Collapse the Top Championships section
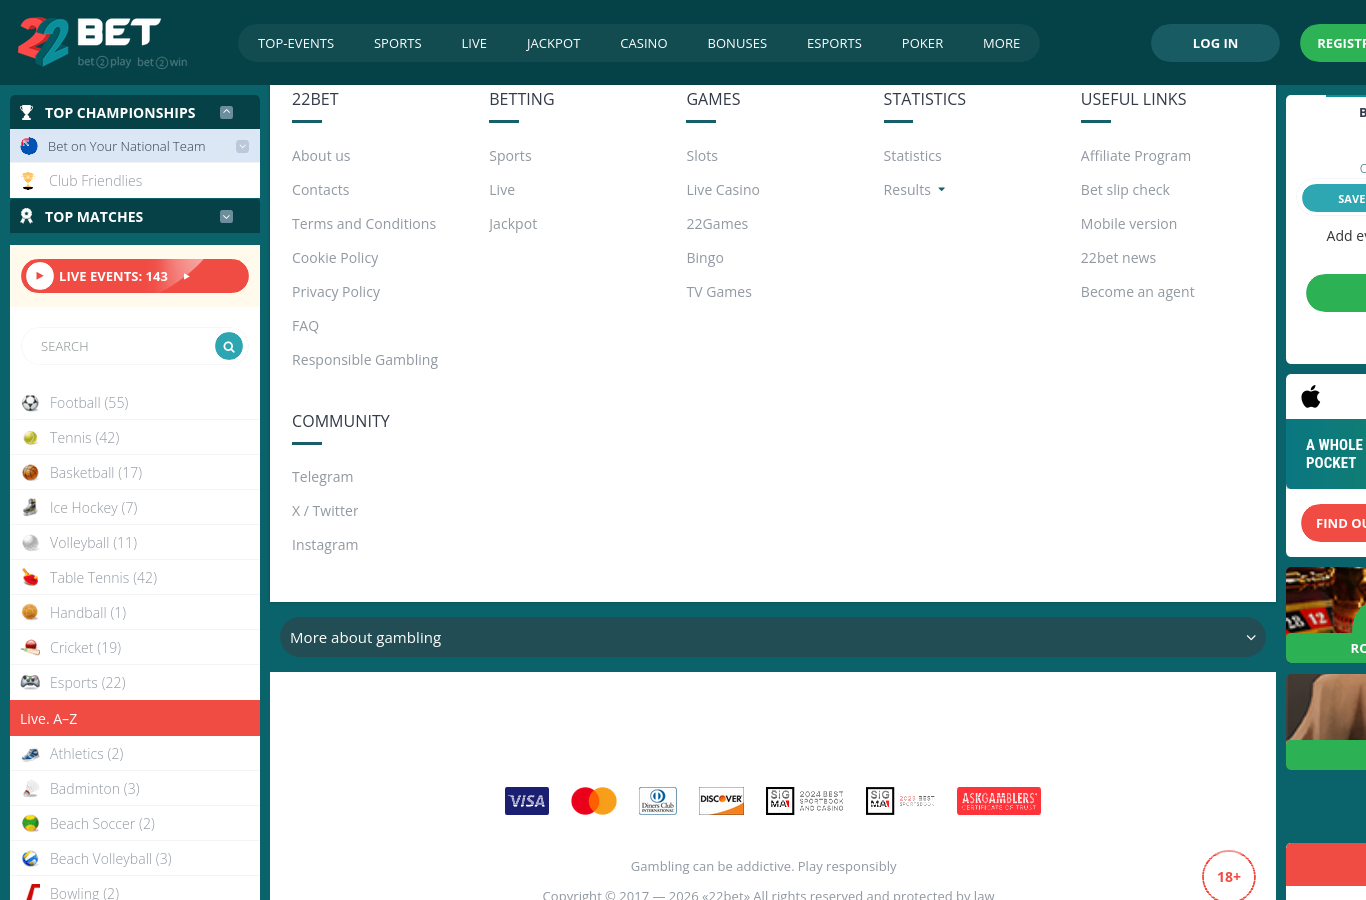The image size is (1366, 900). point(226,112)
